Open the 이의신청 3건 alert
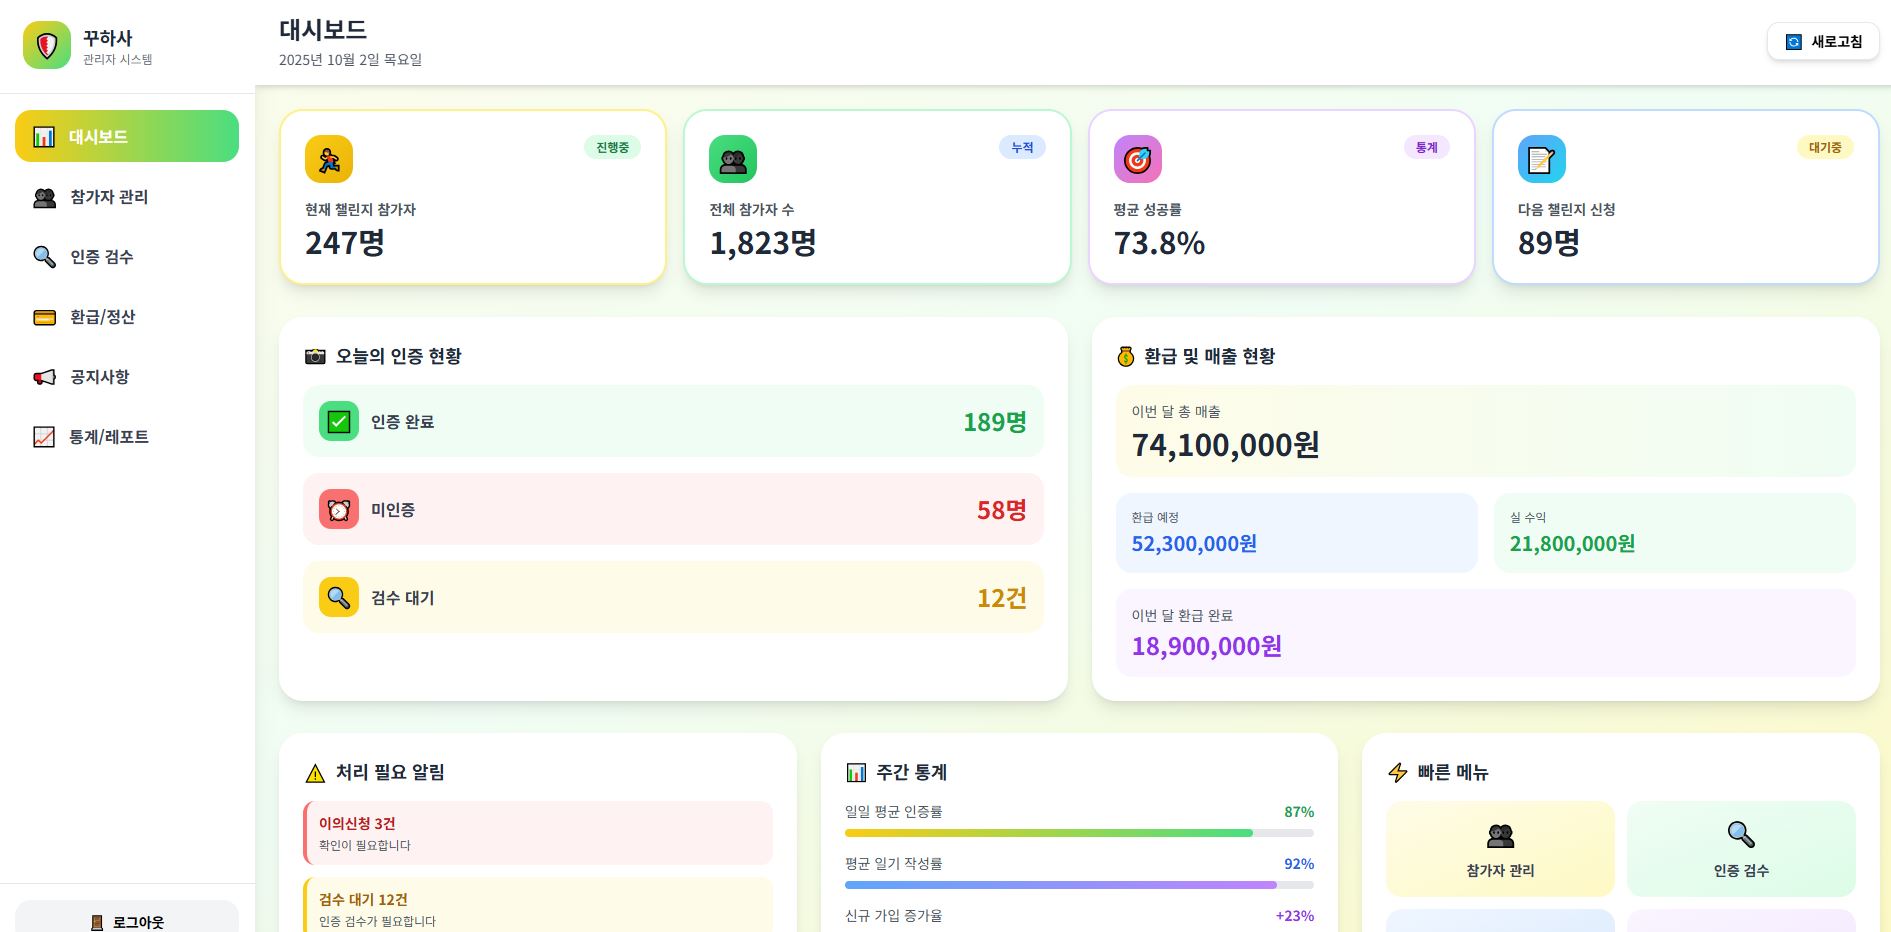This screenshot has width=1891, height=932. tap(538, 833)
